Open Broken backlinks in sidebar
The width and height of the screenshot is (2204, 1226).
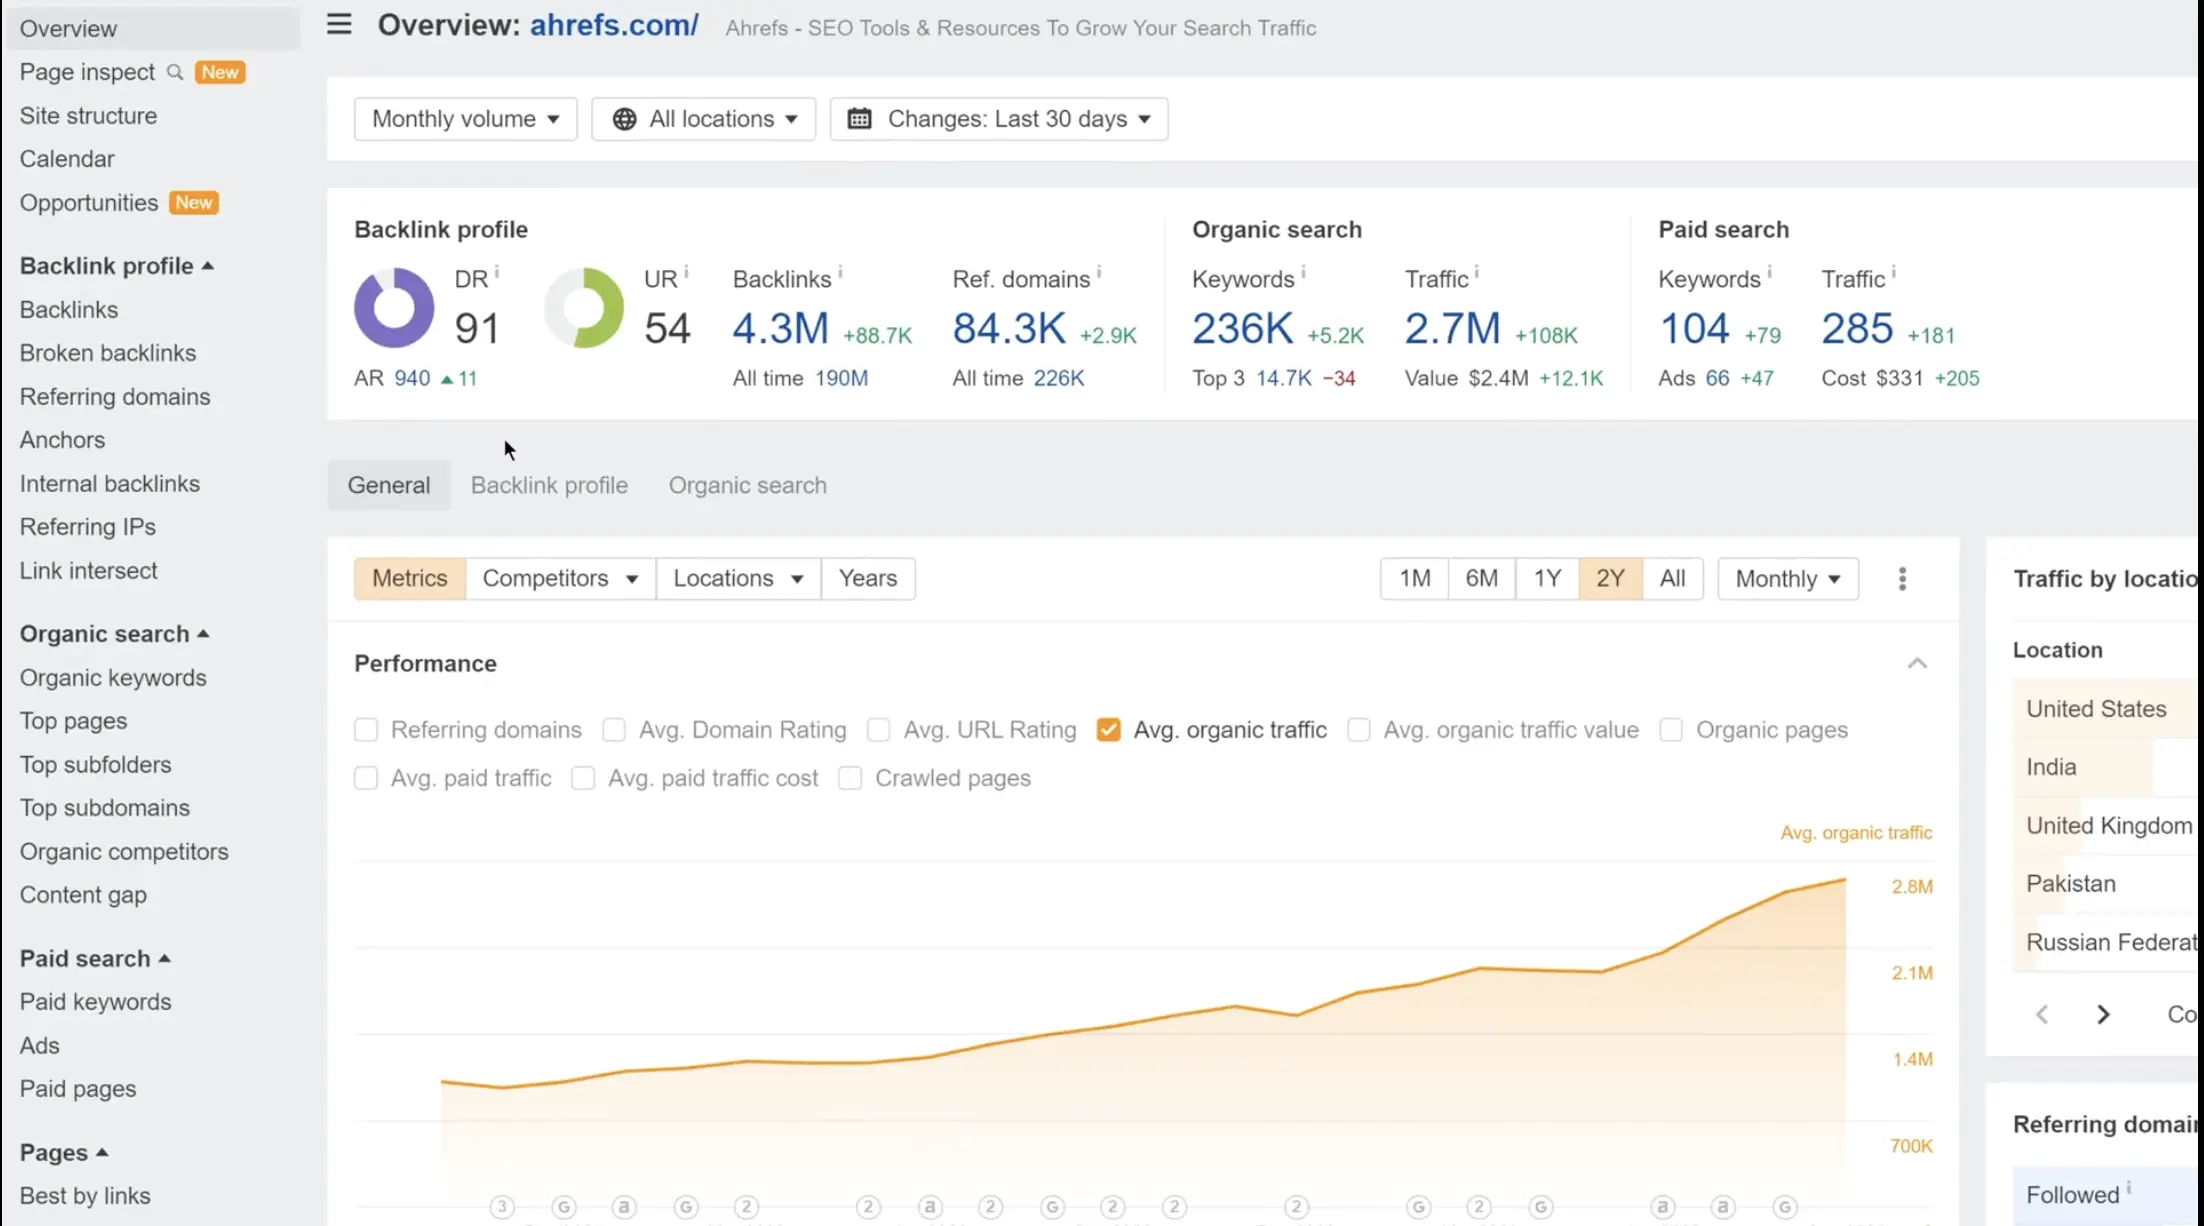pos(108,353)
